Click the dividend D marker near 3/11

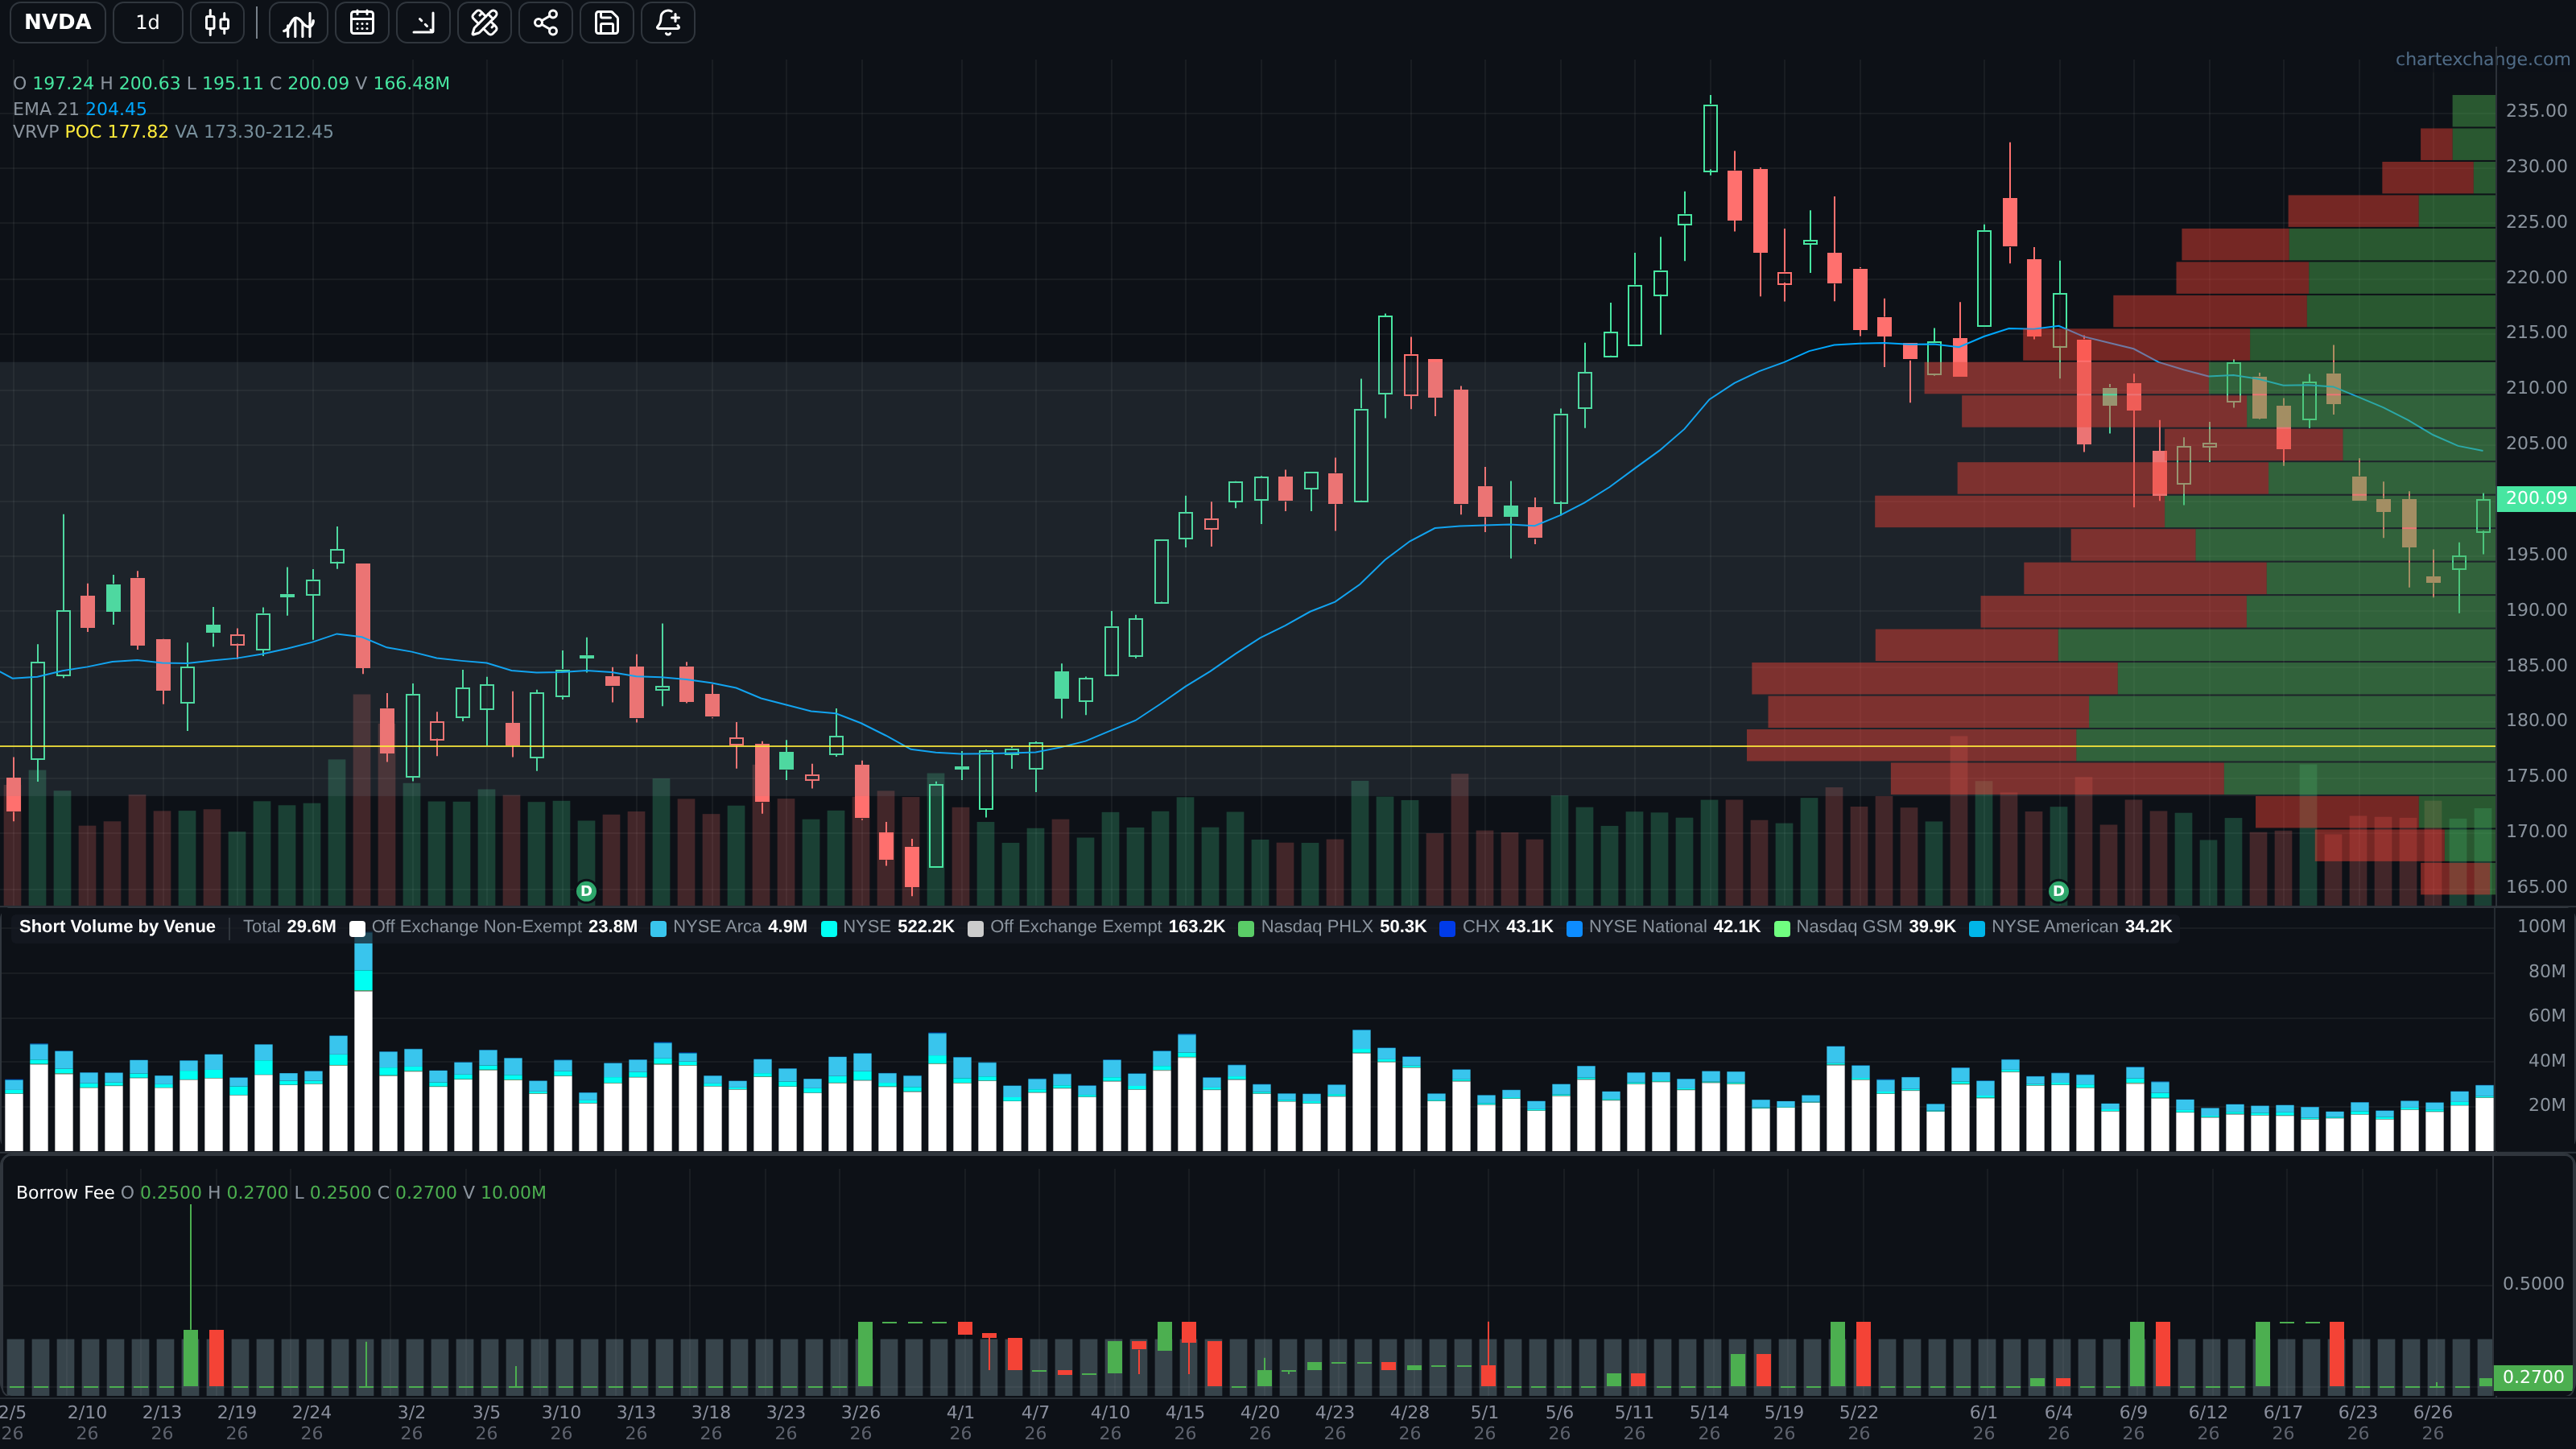[x=587, y=890]
